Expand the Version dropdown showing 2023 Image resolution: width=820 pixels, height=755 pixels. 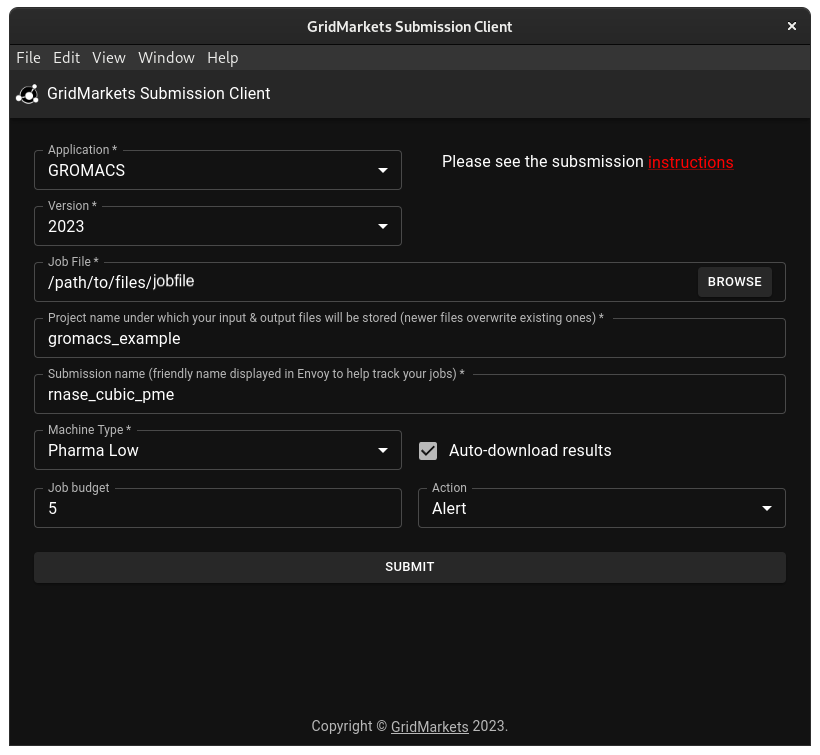click(218, 227)
